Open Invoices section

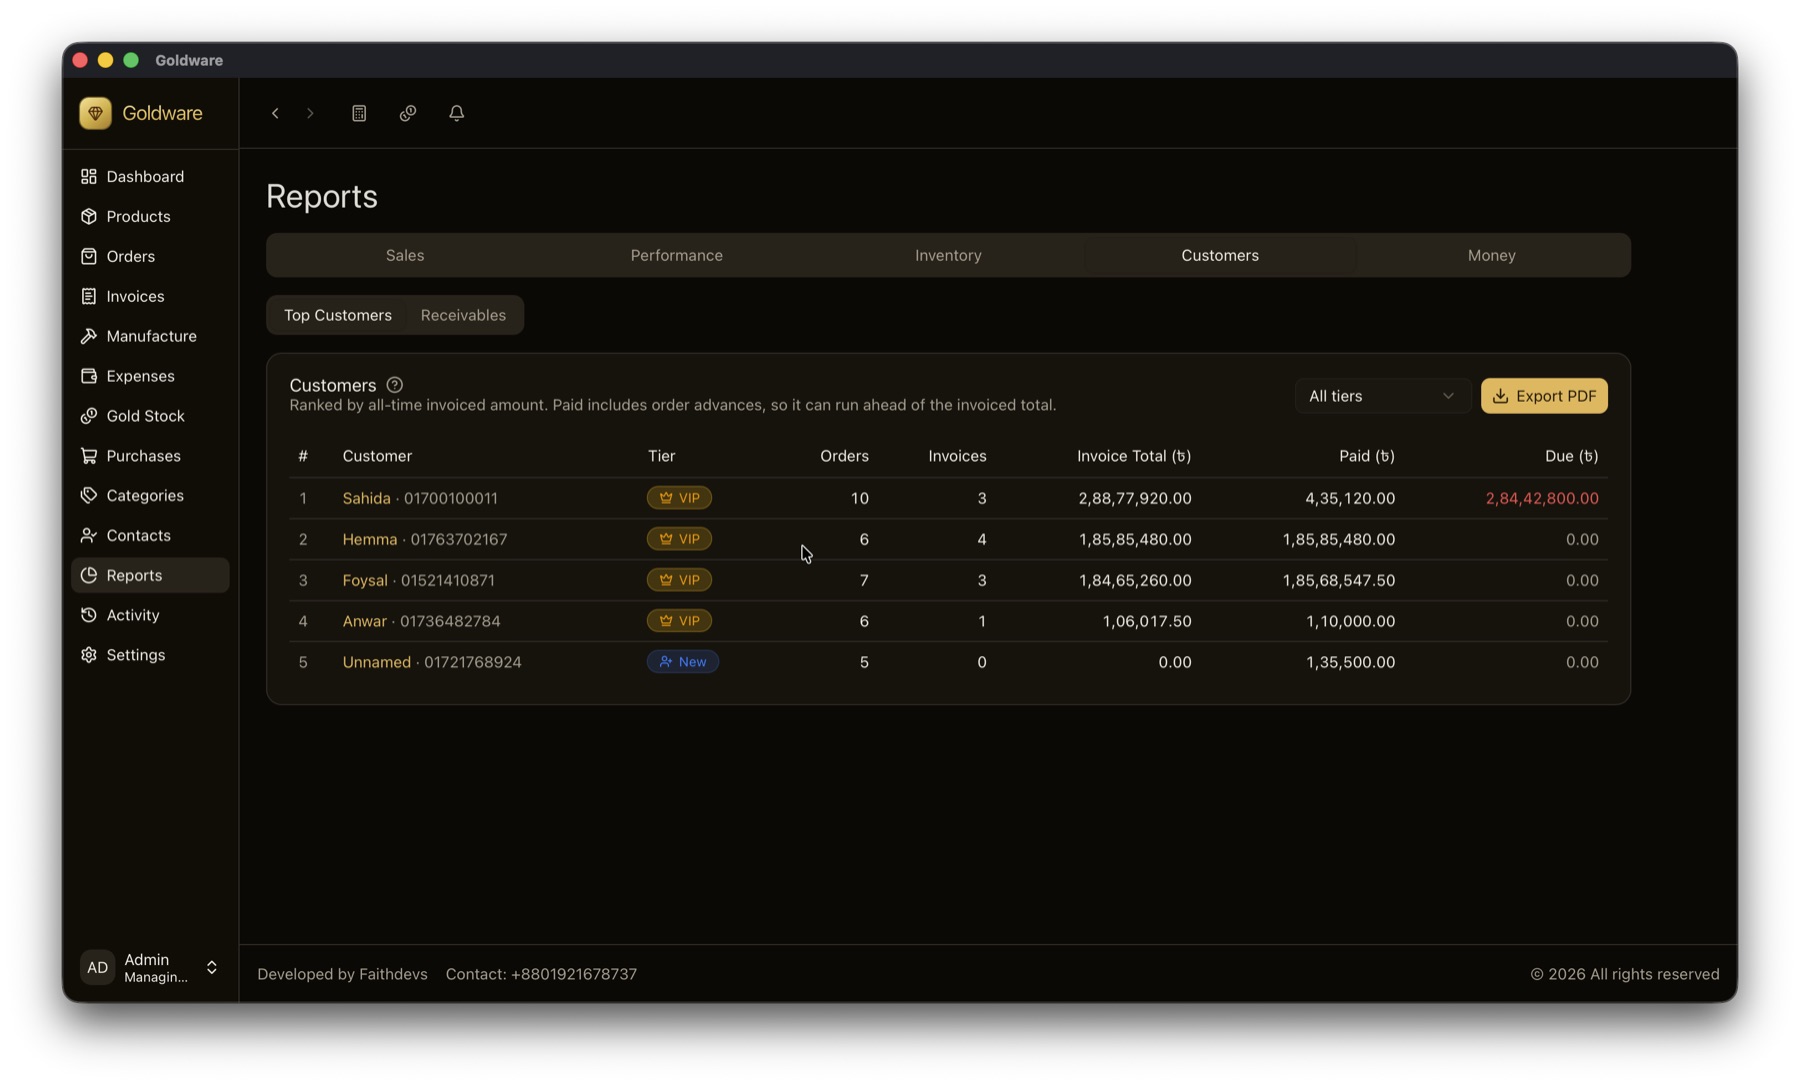click(x=150, y=296)
